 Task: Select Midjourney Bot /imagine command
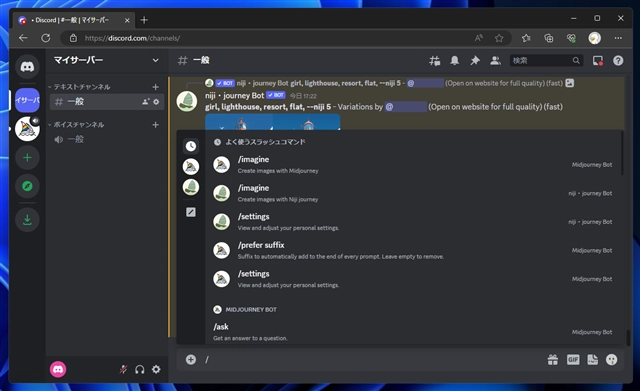click(x=413, y=165)
